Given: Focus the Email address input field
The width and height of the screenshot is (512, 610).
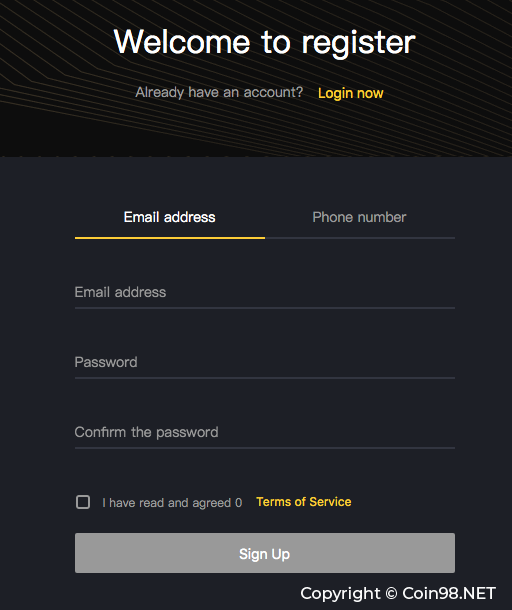Looking at the screenshot, I should click(265, 292).
